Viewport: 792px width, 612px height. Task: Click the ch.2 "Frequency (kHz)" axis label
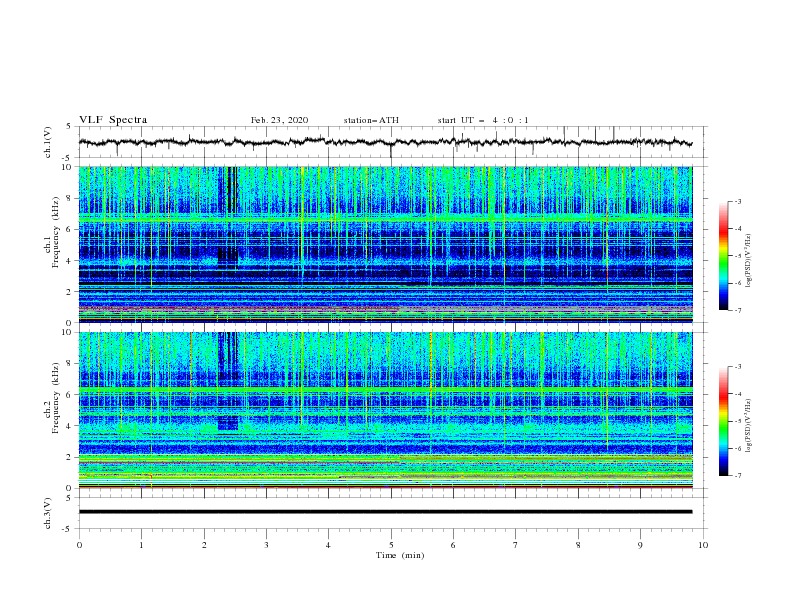(x=56, y=398)
